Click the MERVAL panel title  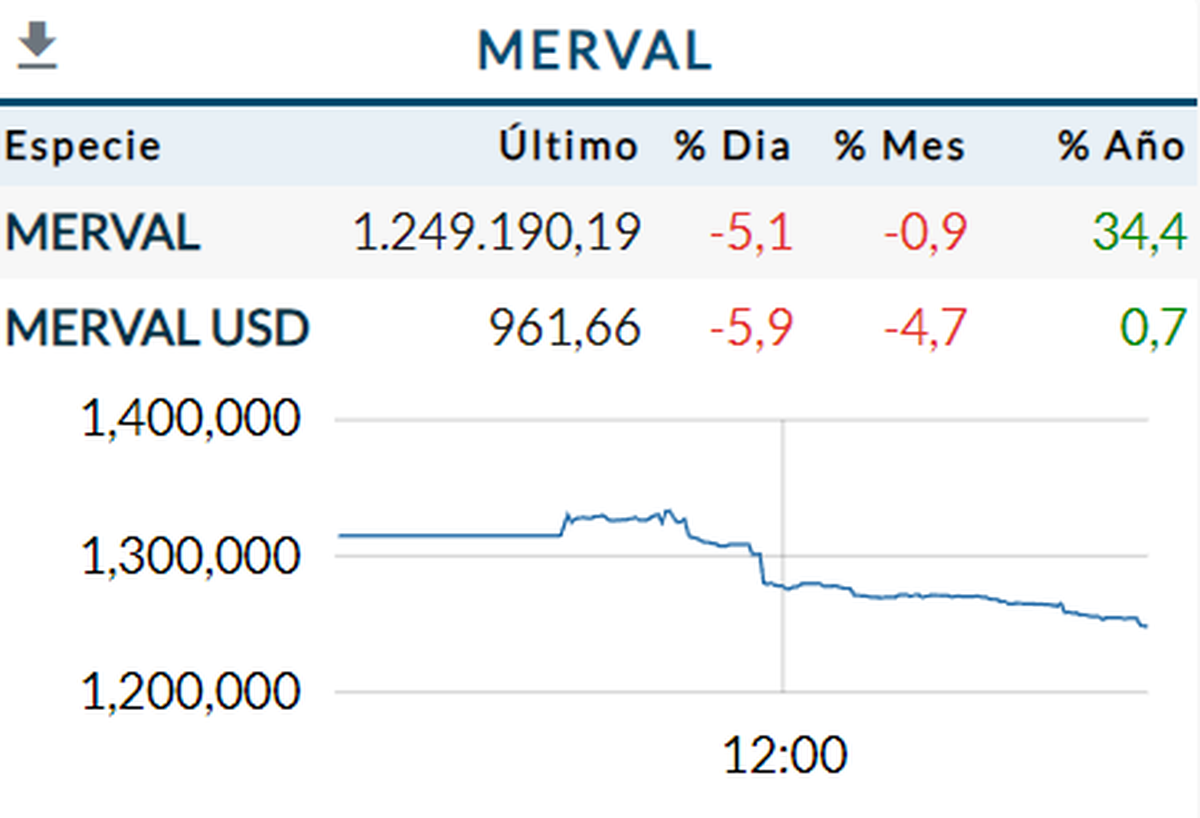pos(595,51)
